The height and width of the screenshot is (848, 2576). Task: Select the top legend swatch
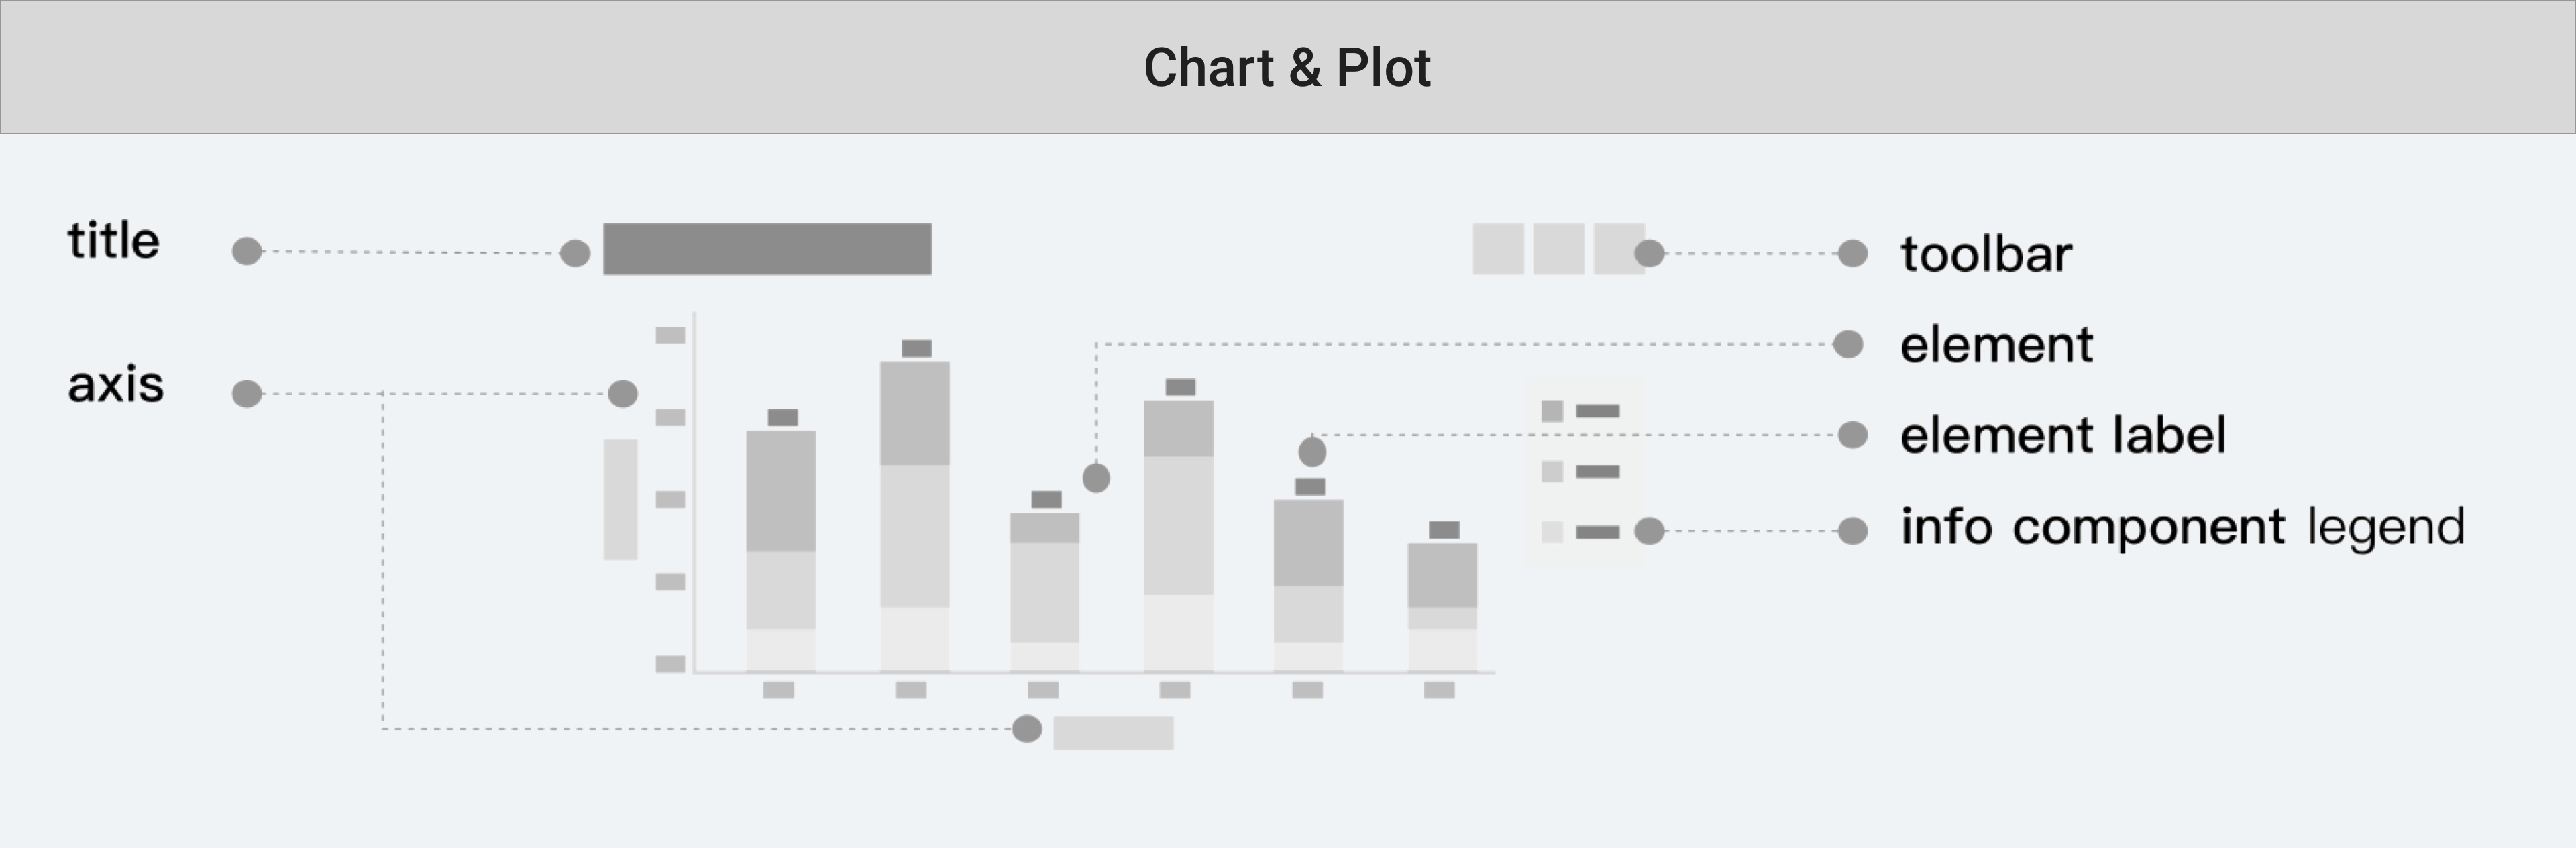(1552, 411)
